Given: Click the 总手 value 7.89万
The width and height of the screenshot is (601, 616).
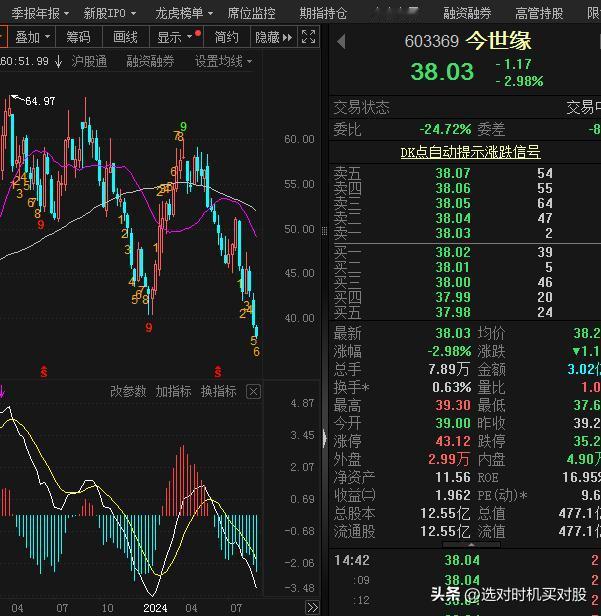Looking at the screenshot, I should tap(449, 369).
